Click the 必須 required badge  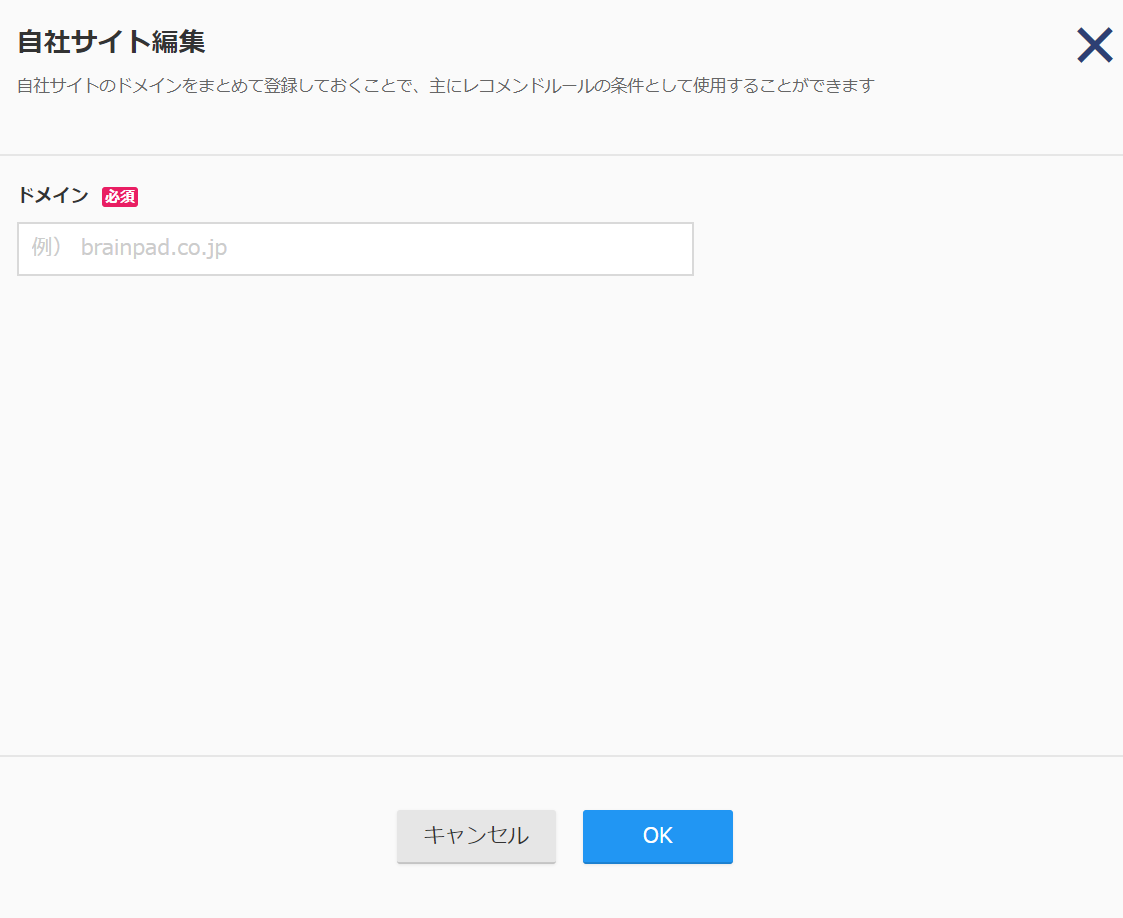120,196
